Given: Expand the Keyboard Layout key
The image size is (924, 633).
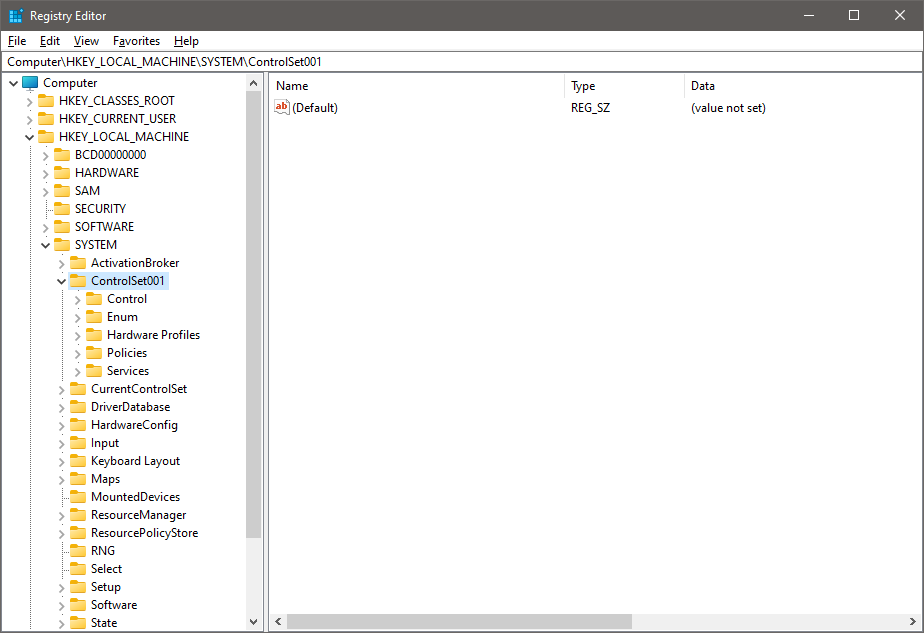Looking at the screenshot, I should (61, 461).
